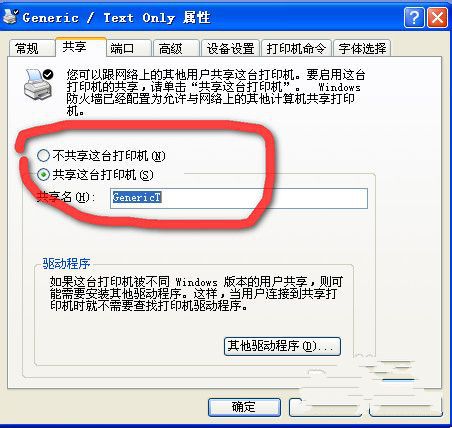This screenshot has height=428, width=452.
Task: Open 其他驱动程序 button
Action: tap(282, 346)
